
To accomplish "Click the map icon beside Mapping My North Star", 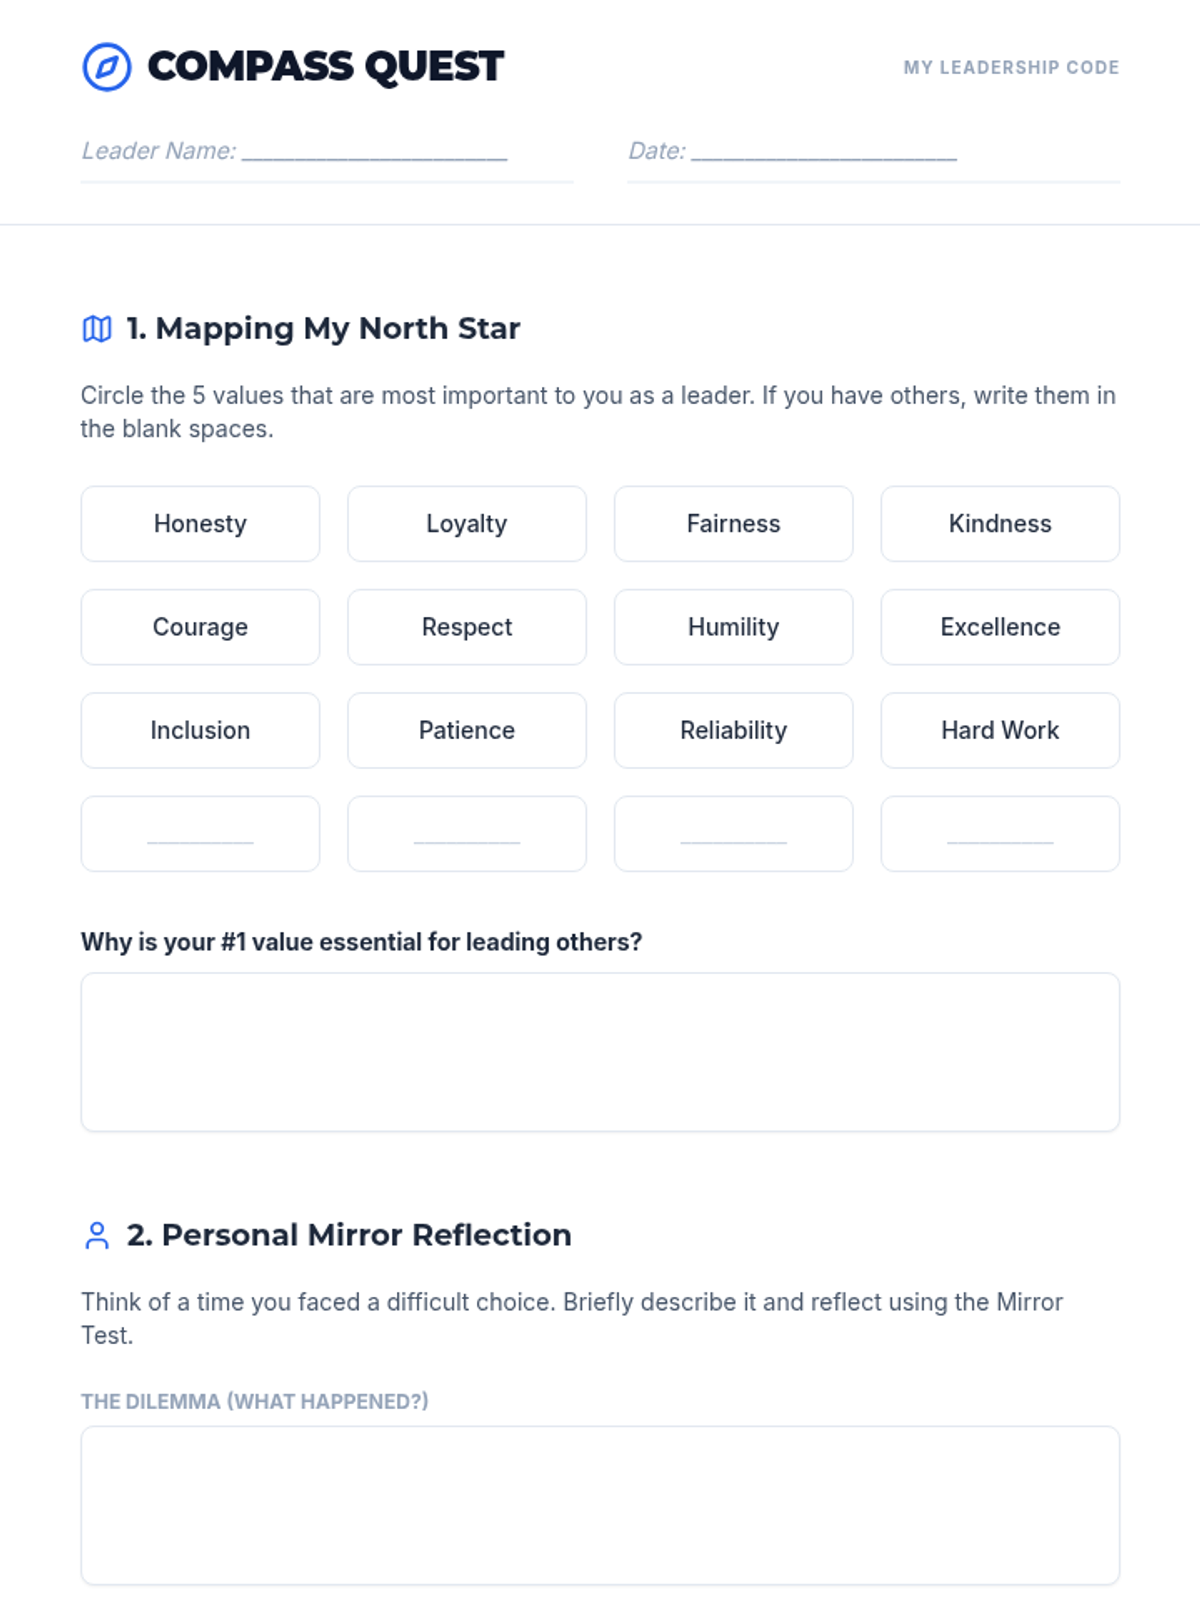I will (x=97, y=329).
